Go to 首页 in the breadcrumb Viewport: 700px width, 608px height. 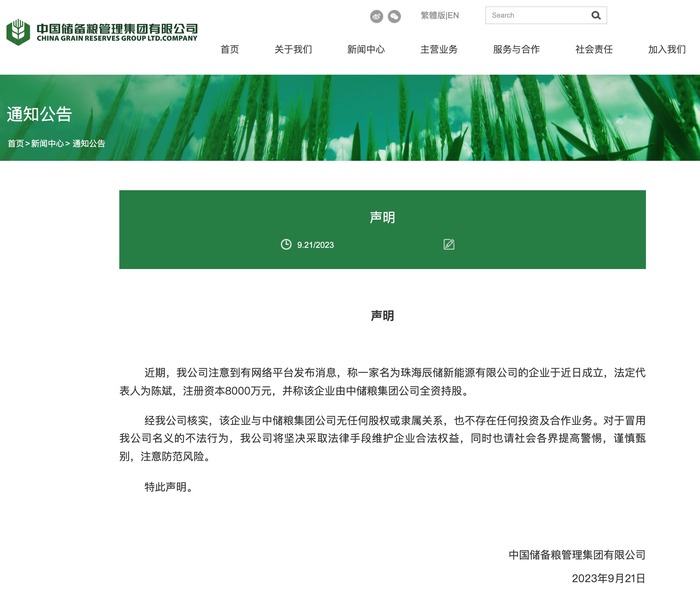(x=15, y=143)
